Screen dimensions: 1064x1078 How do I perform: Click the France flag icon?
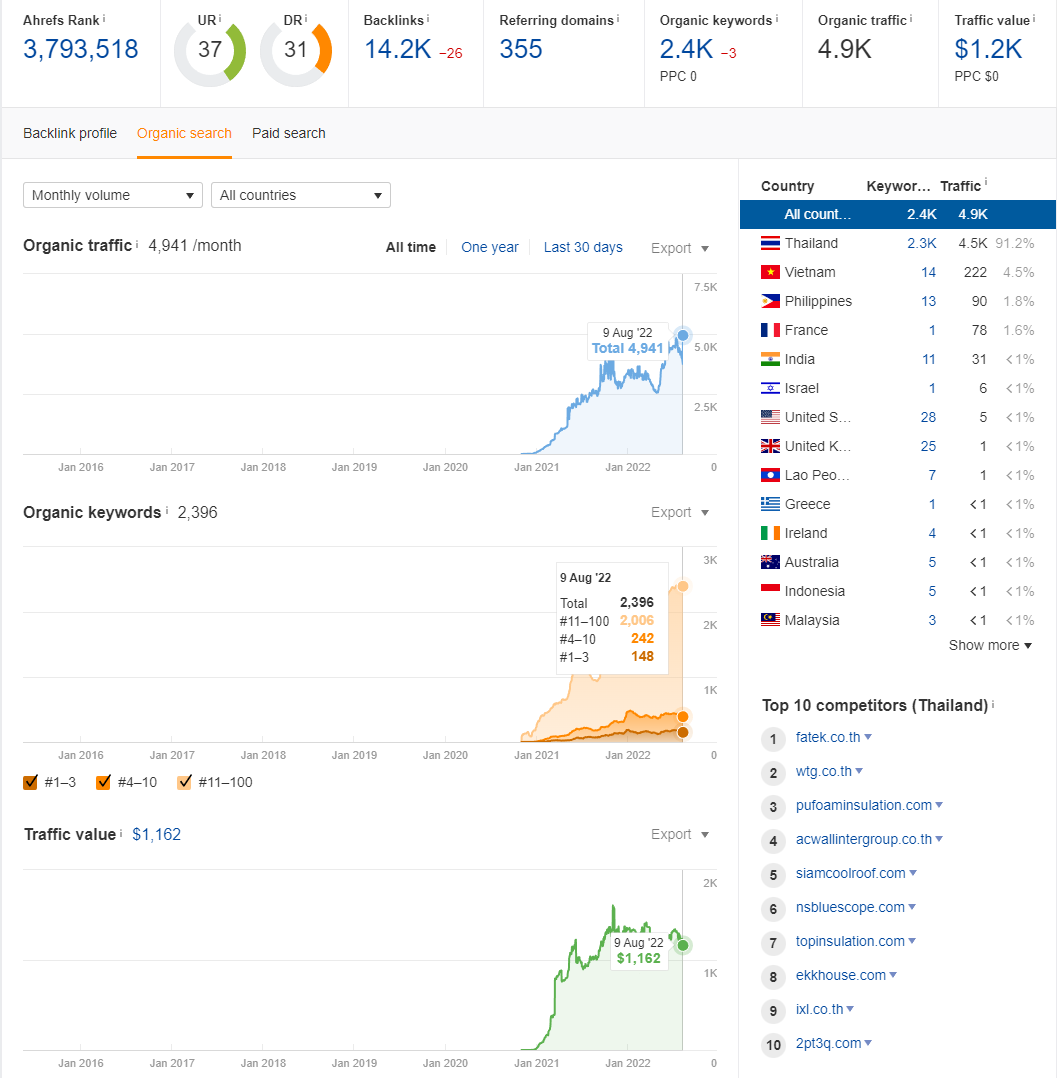[x=770, y=330]
